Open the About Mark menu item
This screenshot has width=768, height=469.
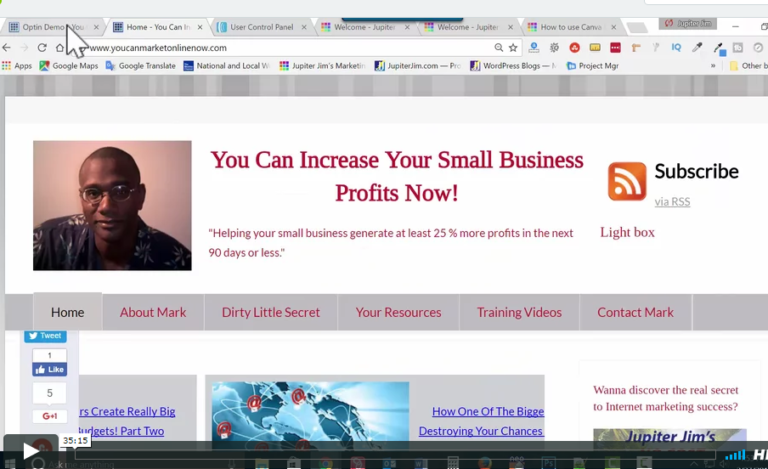coord(153,312)
